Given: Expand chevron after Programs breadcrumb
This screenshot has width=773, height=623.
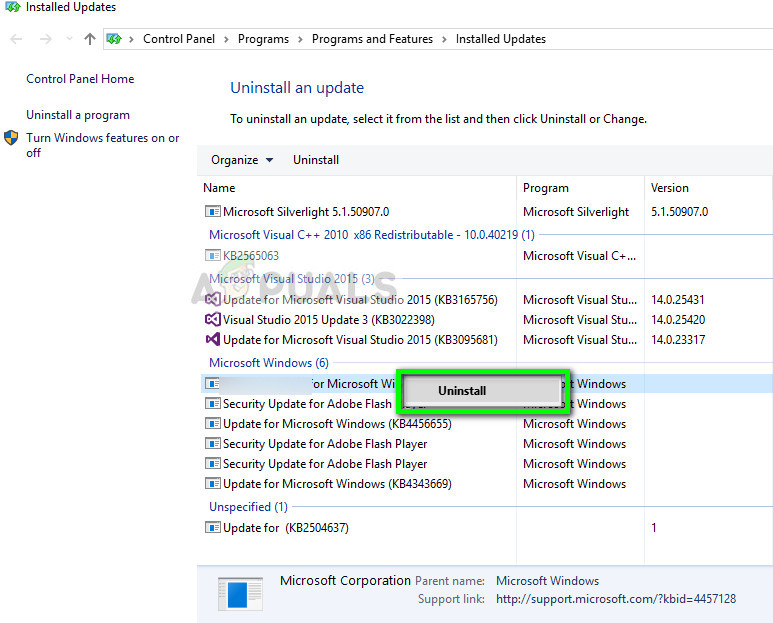Looking at the screenshot, I should [300, 39].
